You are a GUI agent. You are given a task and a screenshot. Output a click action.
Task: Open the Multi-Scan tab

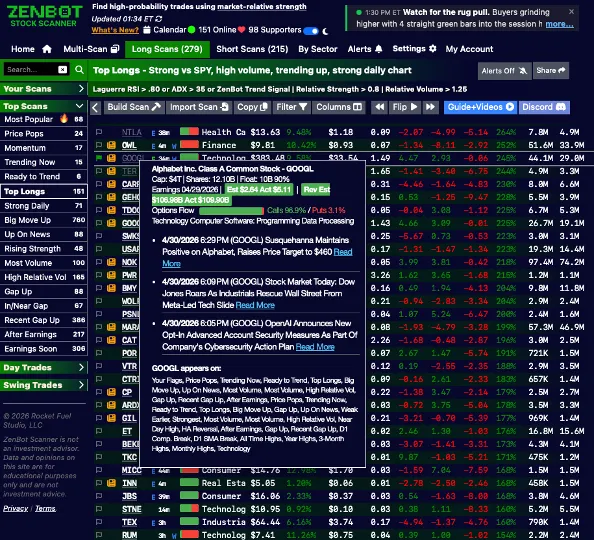coord(91,49)
